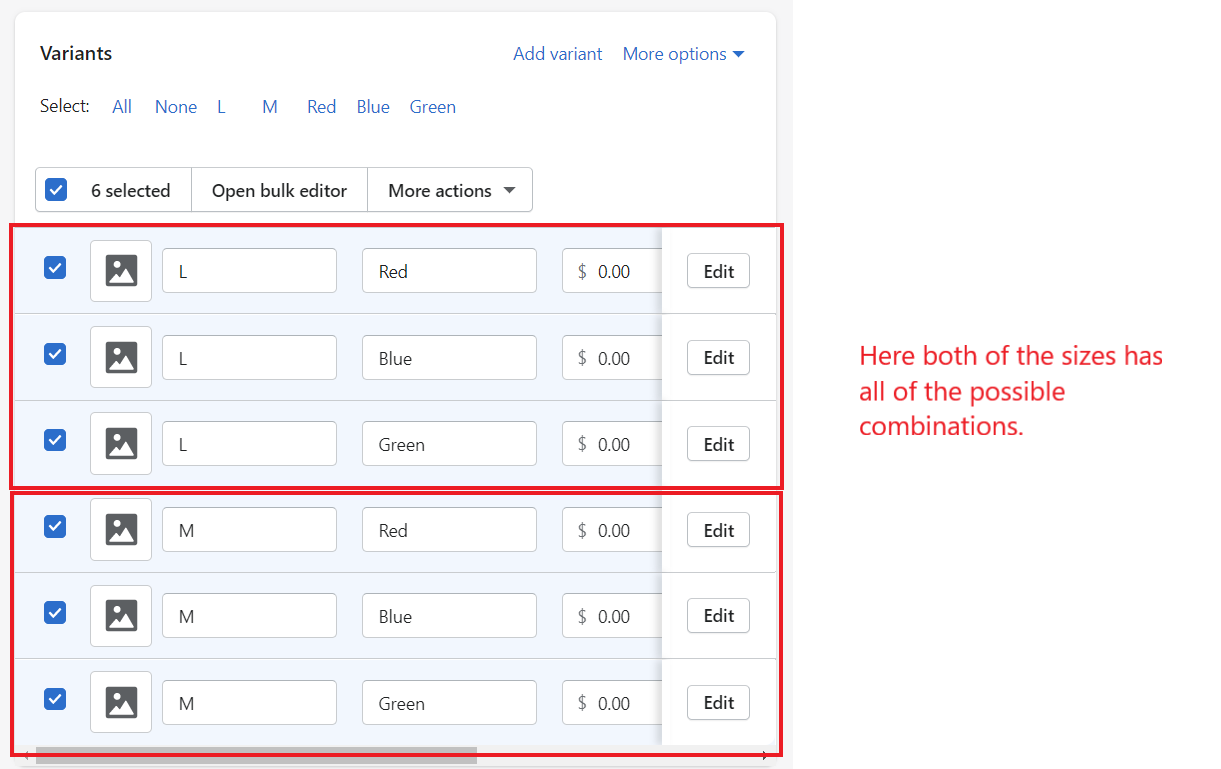Image resolution: width=1221 pixels, height=769 pixels.
Task: Click the horizontal scrollbar under variants
Action: [256, 755]
